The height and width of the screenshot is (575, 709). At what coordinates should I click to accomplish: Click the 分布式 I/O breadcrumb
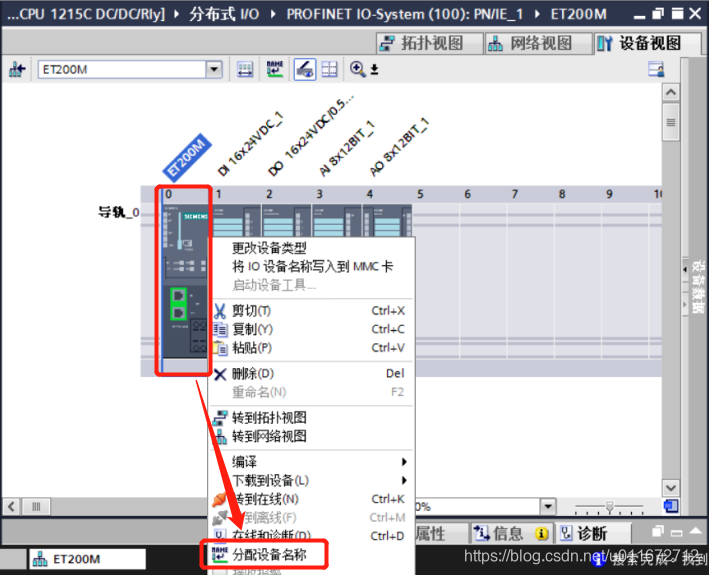[224, 14]
